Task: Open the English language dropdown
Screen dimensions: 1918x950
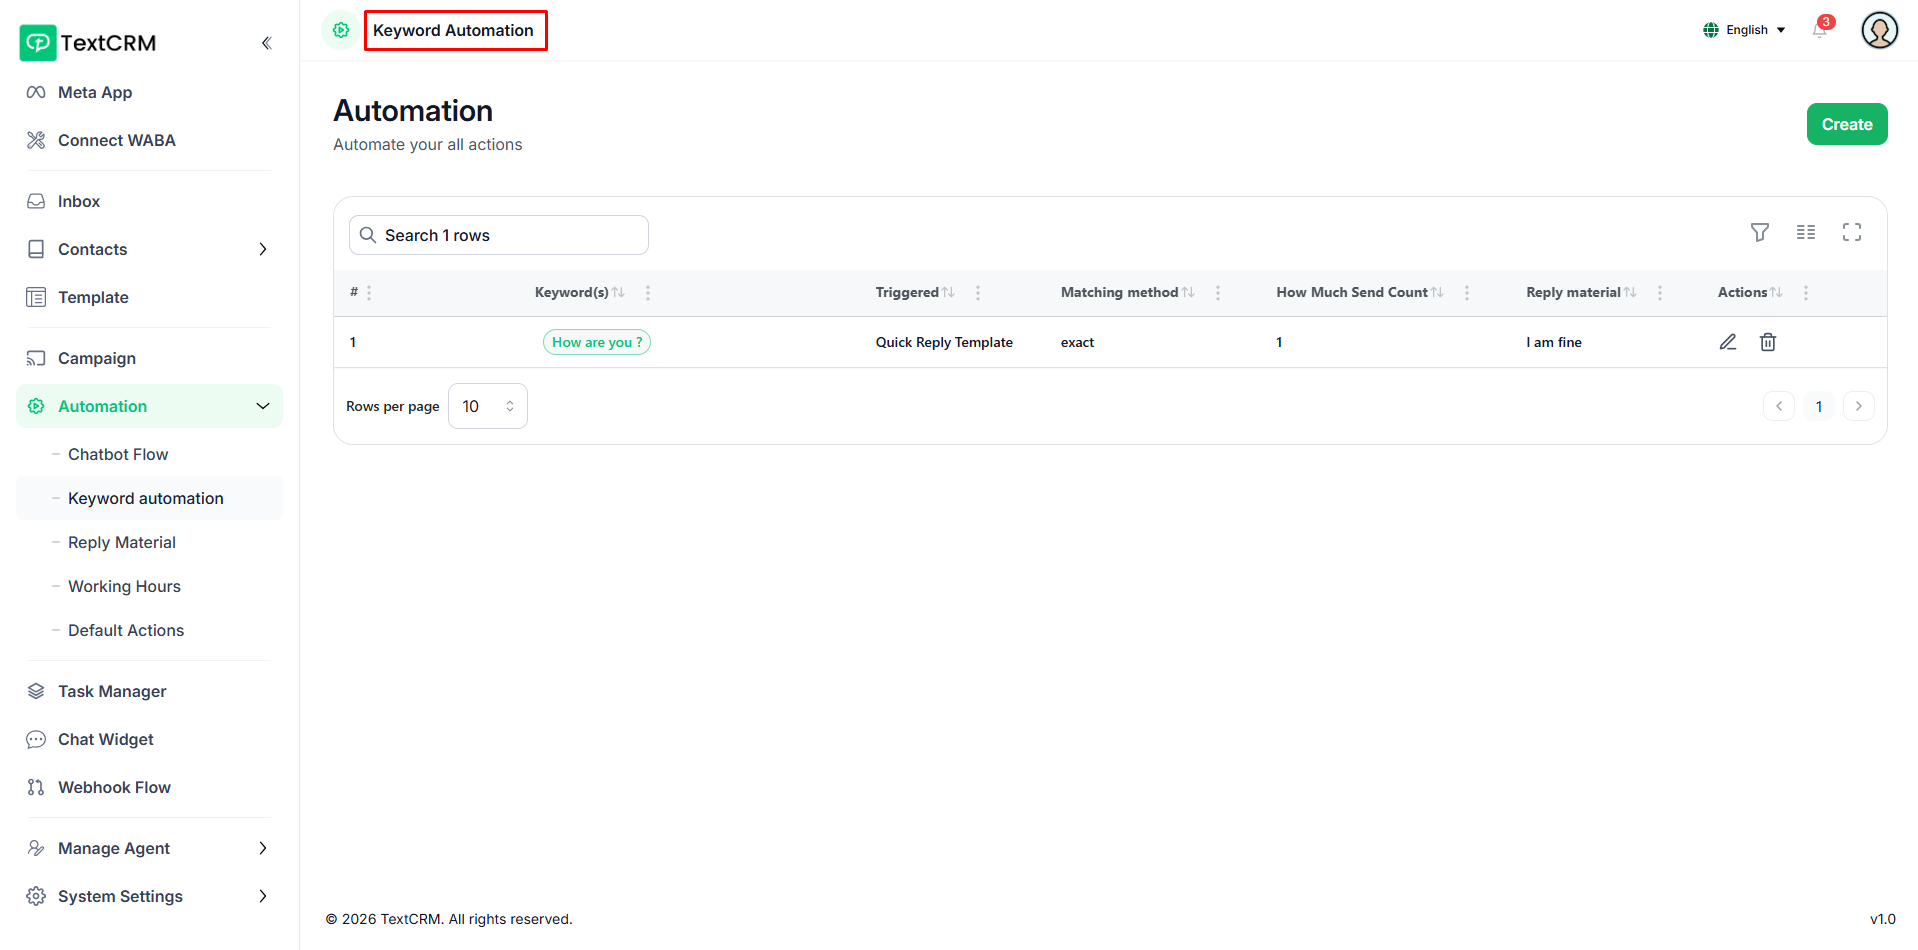Action: click(1745, 30)
